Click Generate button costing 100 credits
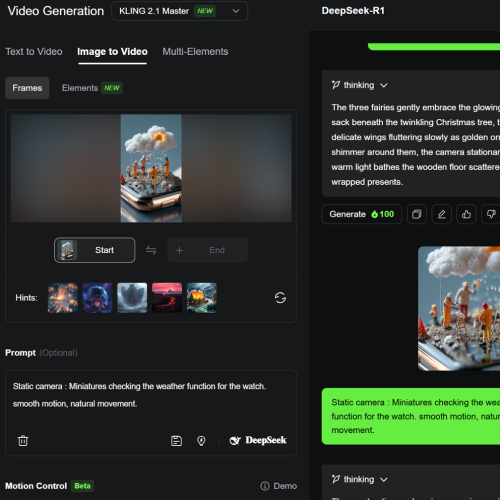This screenshot has height=500, width=500. click(362, 214)
